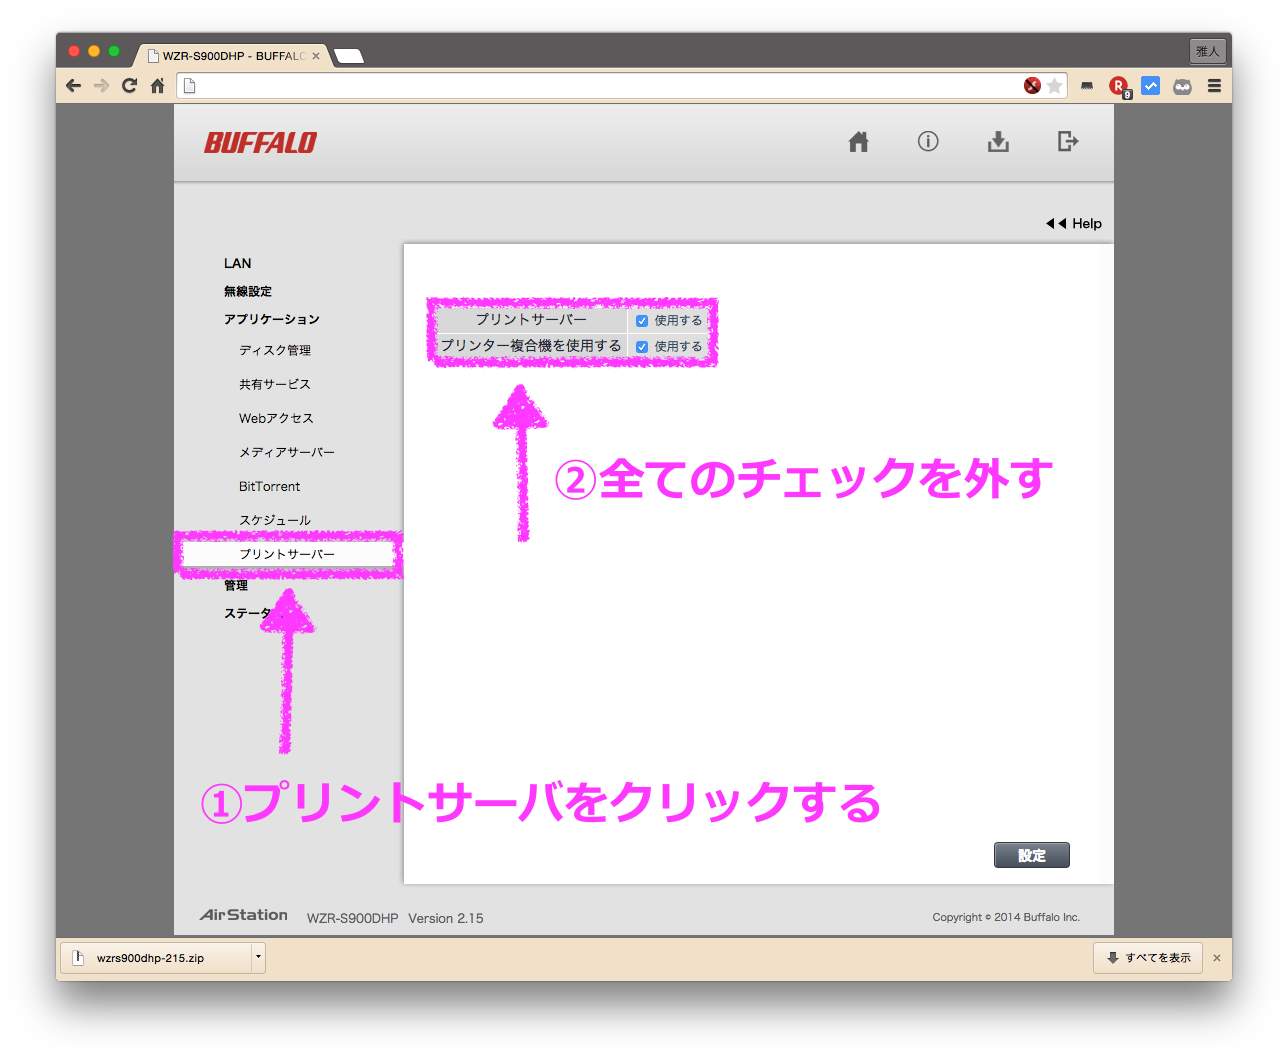Go back with browser back arrow

pyautogui.click(x=73, y=86)
